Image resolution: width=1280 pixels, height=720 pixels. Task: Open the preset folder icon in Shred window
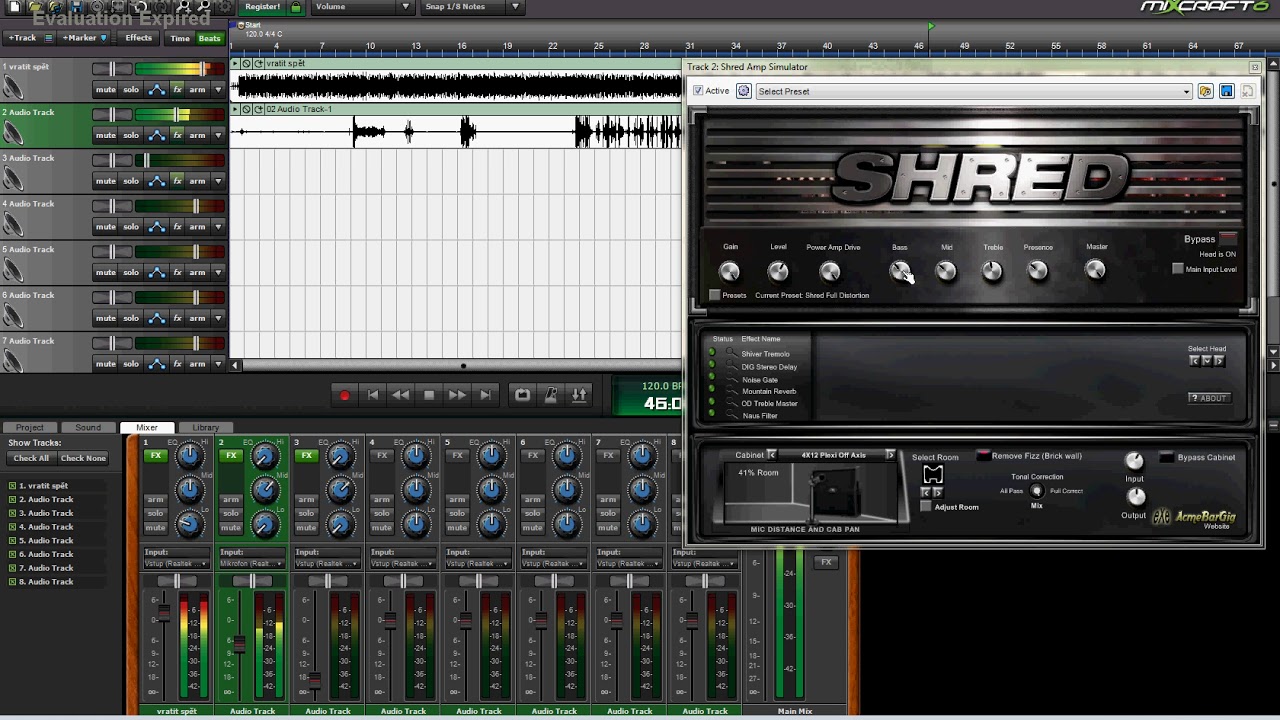[1205, 91]
